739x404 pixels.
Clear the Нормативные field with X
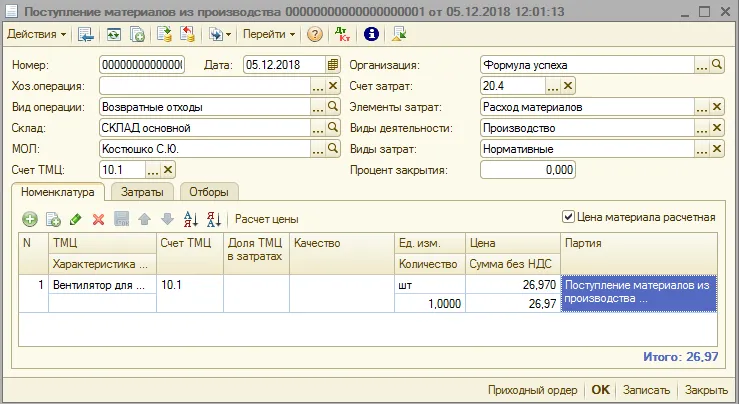pos(717,149)
